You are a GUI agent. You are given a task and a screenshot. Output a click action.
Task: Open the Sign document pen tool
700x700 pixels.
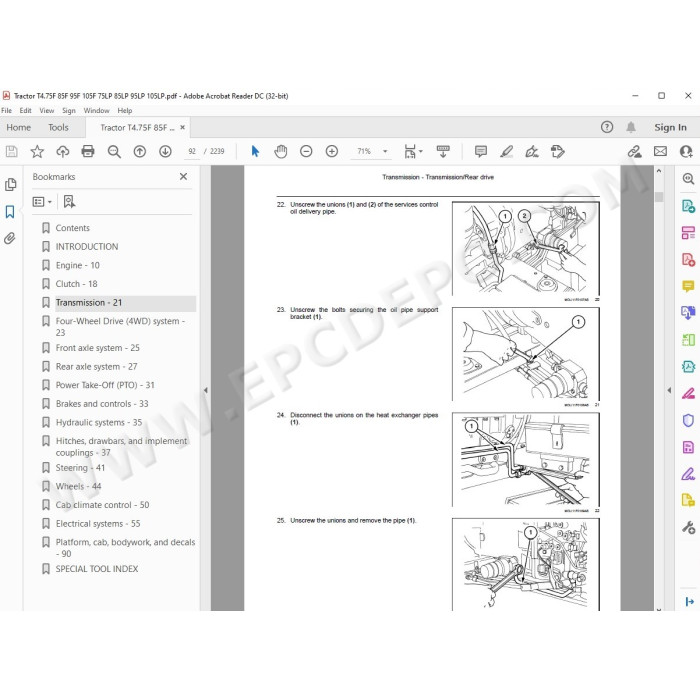[532, 152]
